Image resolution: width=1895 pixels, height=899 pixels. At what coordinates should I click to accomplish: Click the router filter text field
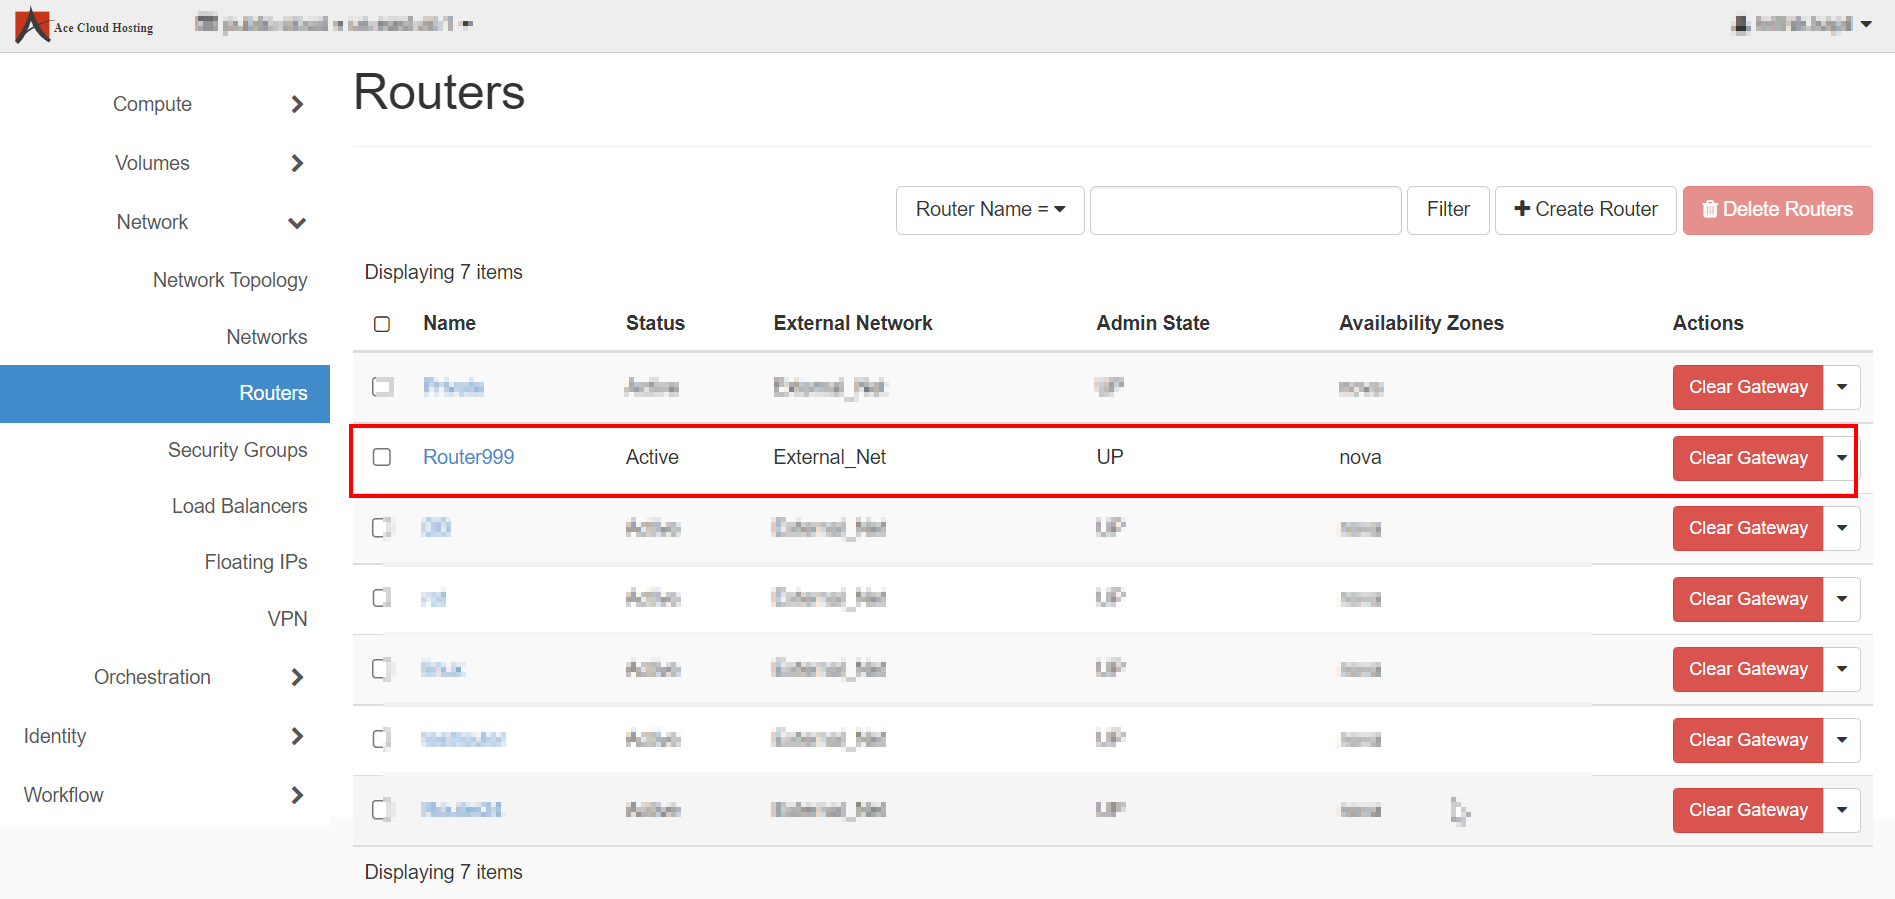point(1244,210)
